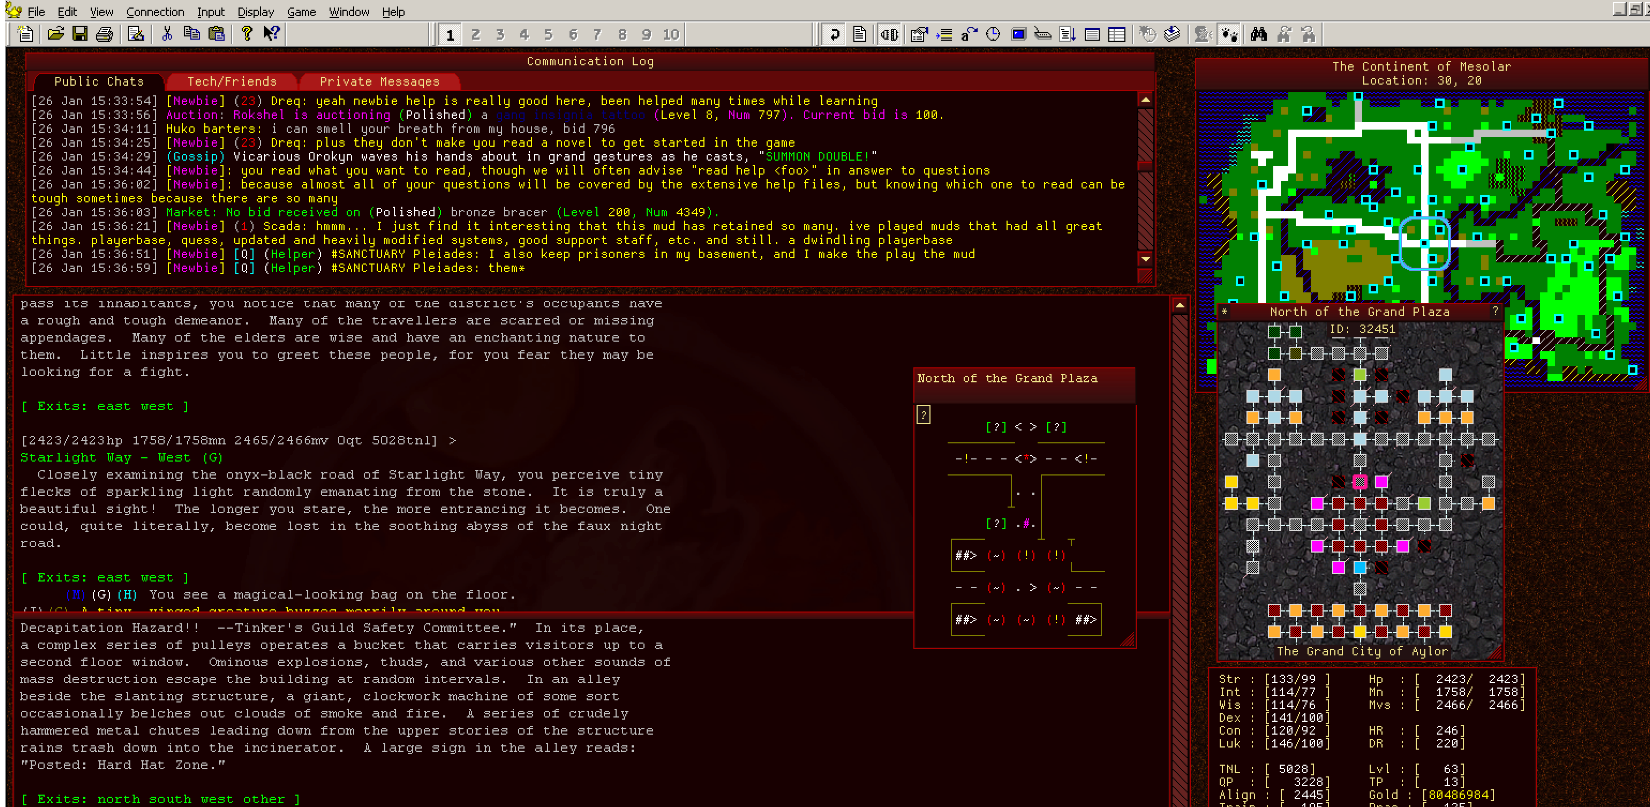This screenshot has width=1650, height=807.
Task: Click pink current-room square on mapper
Action: [x=1360, y=482]
